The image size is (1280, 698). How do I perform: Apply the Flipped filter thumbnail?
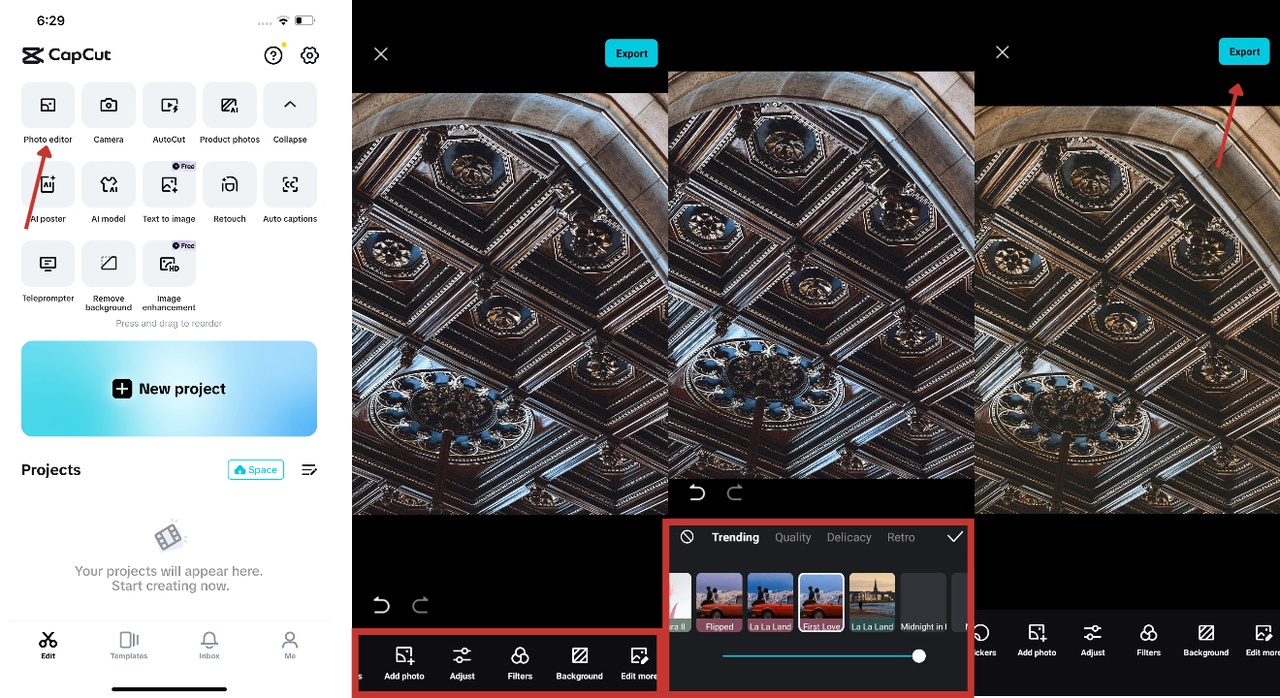coord(719,602)
